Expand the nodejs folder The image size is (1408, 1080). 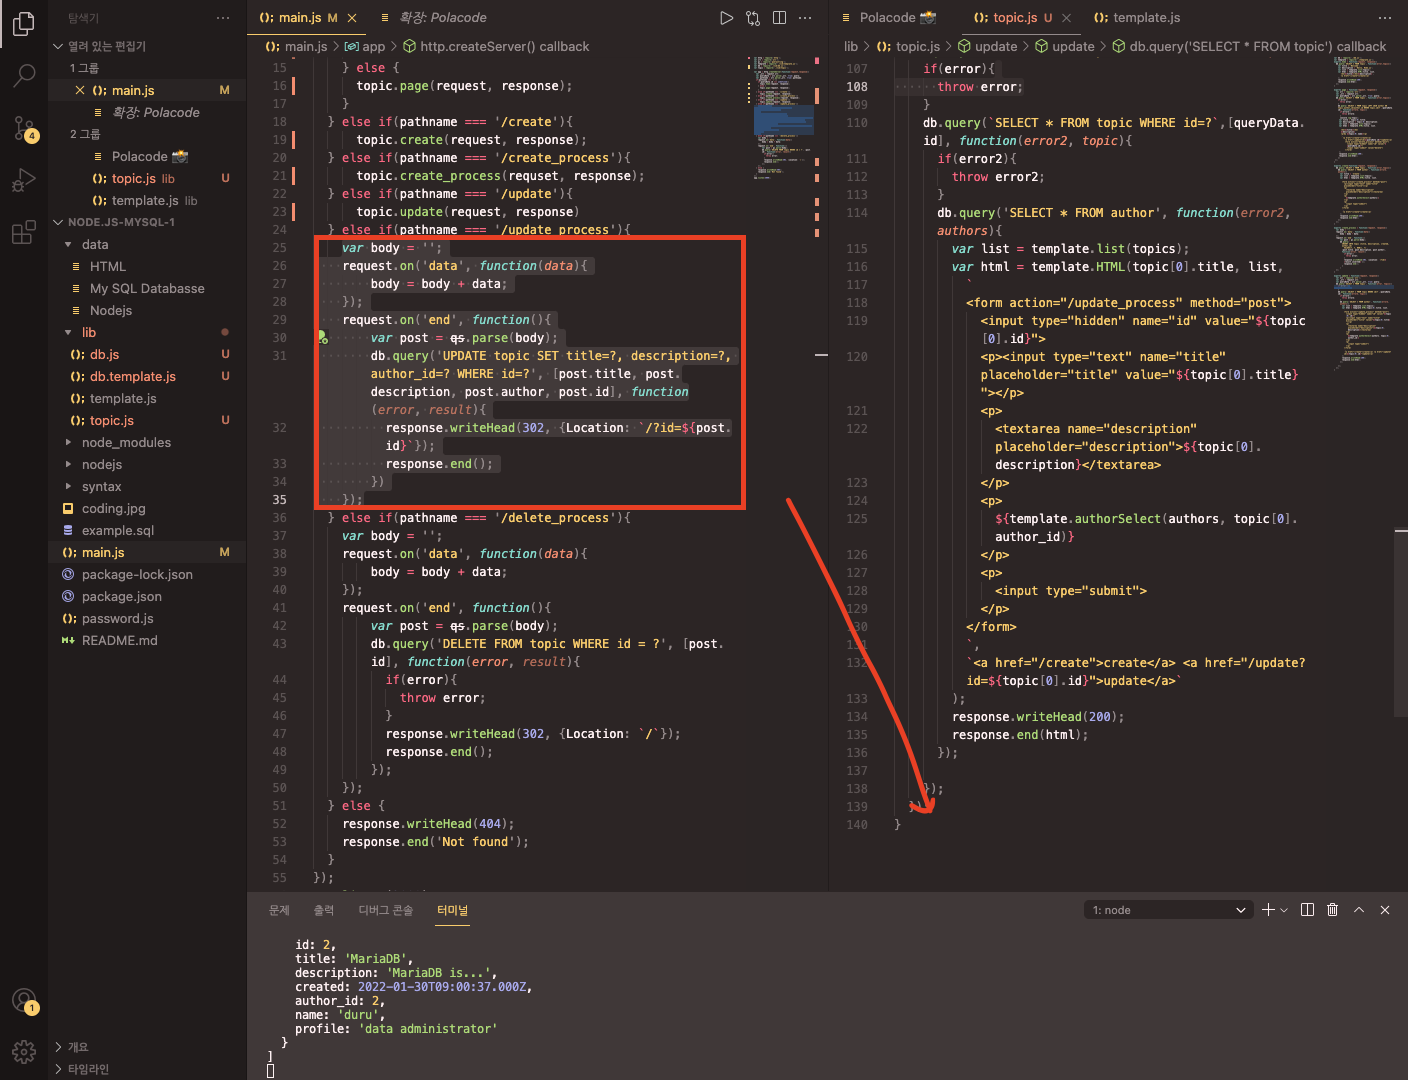click(x=68, y=464)
